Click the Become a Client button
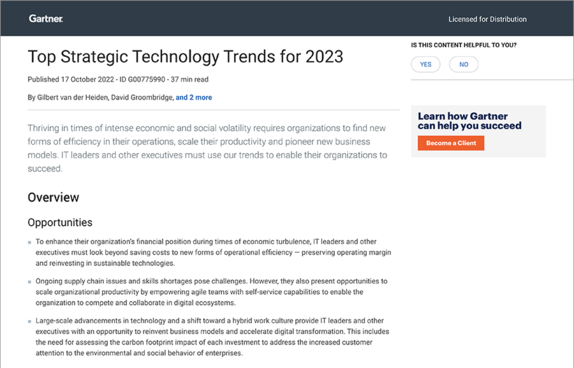This screenshot has height=368, width=574. click(451, 143)
